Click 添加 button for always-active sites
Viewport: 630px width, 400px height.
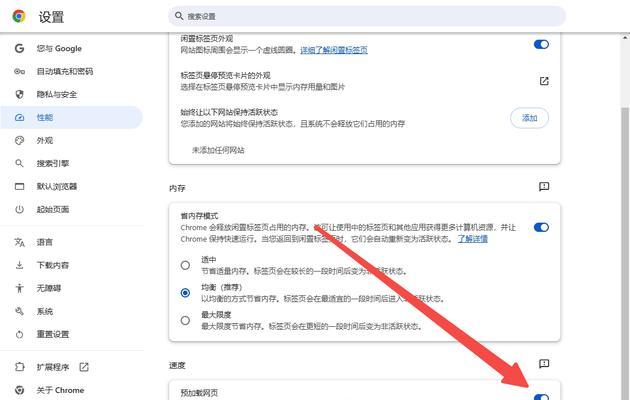(x=529, y=118)
